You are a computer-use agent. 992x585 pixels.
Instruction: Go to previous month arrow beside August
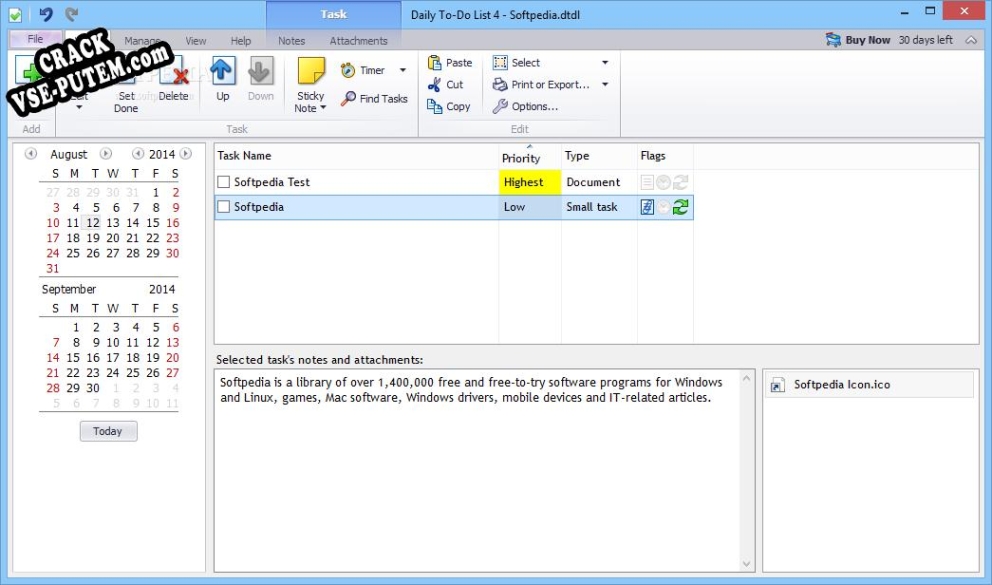coord(30,154)
